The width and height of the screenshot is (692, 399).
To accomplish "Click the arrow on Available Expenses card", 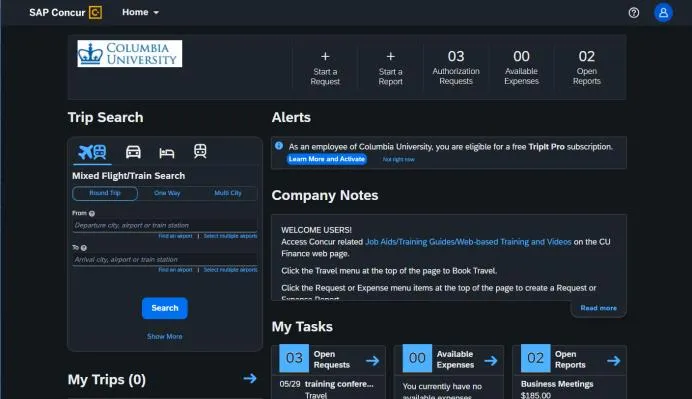I will (x=491, y=361).
